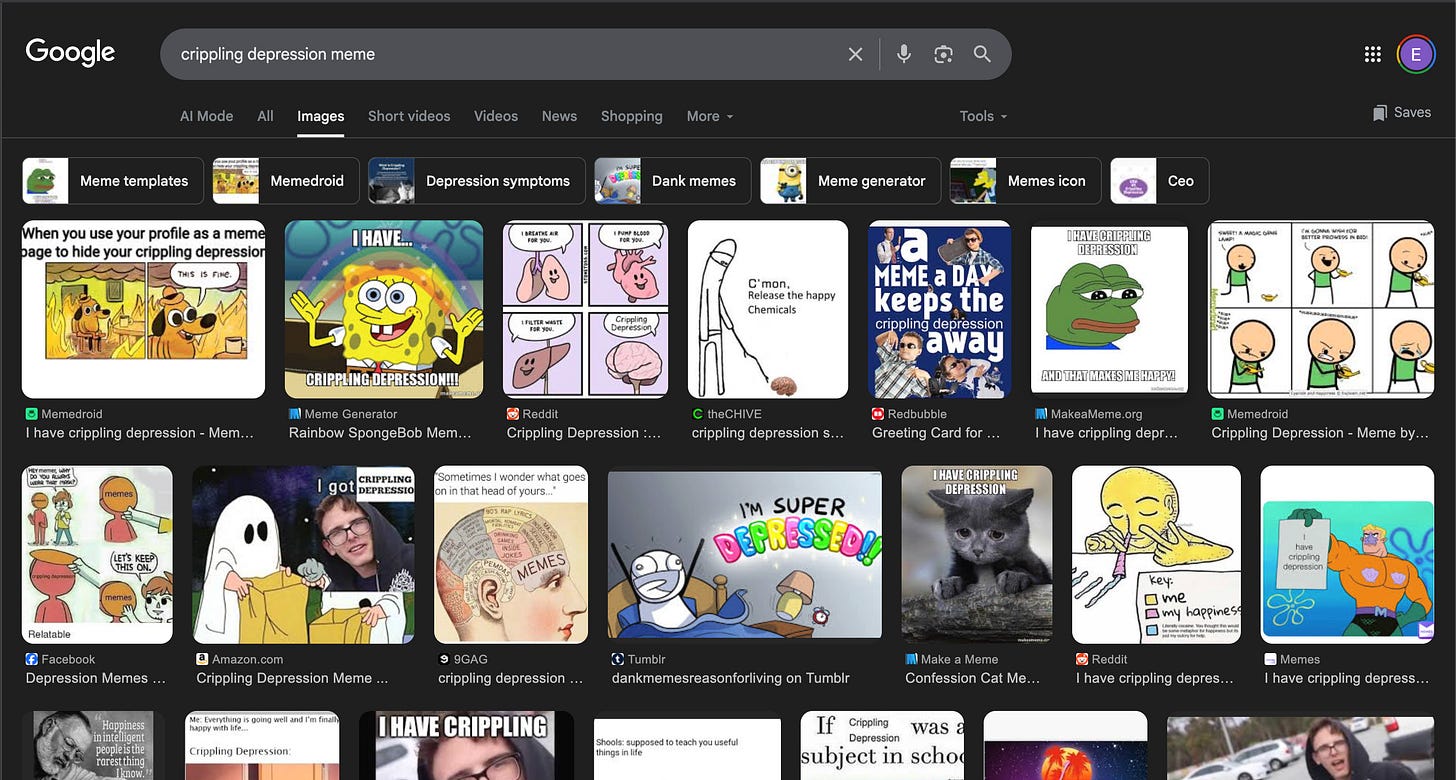The image size is (1456, 780).
Task: Open the Release the happy chemicals image
Action: 768,310
